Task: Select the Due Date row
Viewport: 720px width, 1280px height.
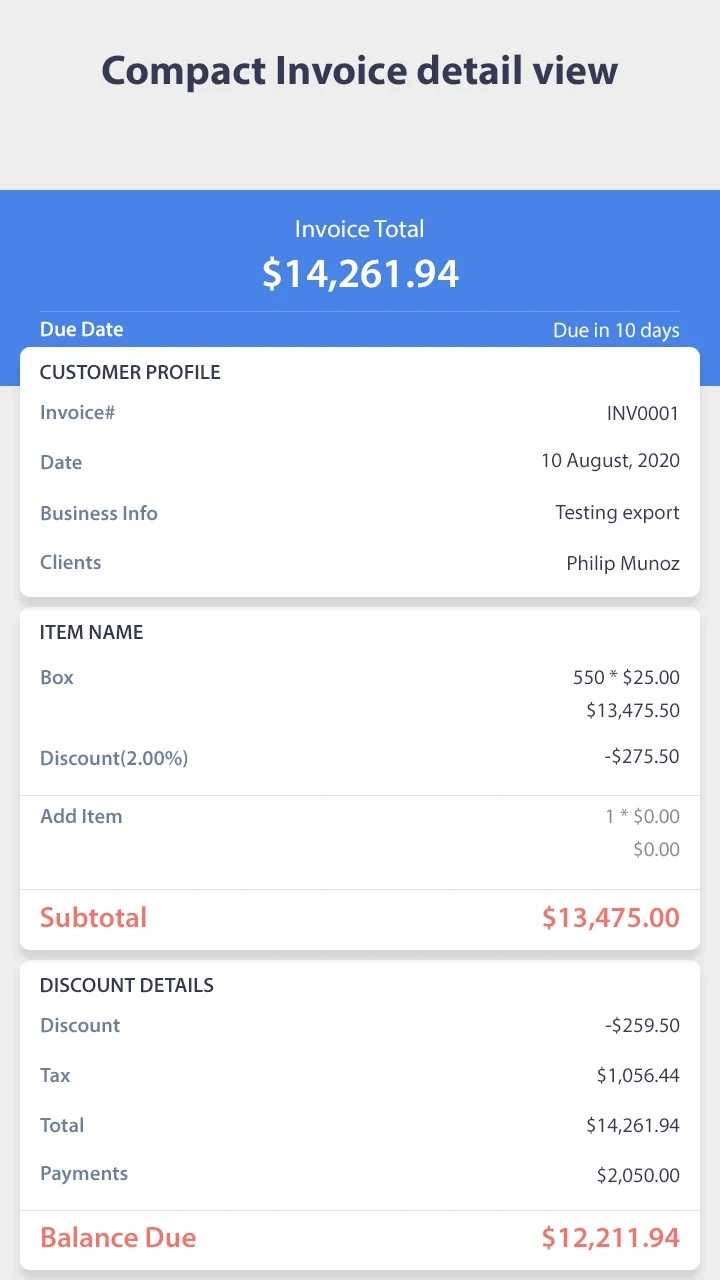Action: tap(360, 329)
